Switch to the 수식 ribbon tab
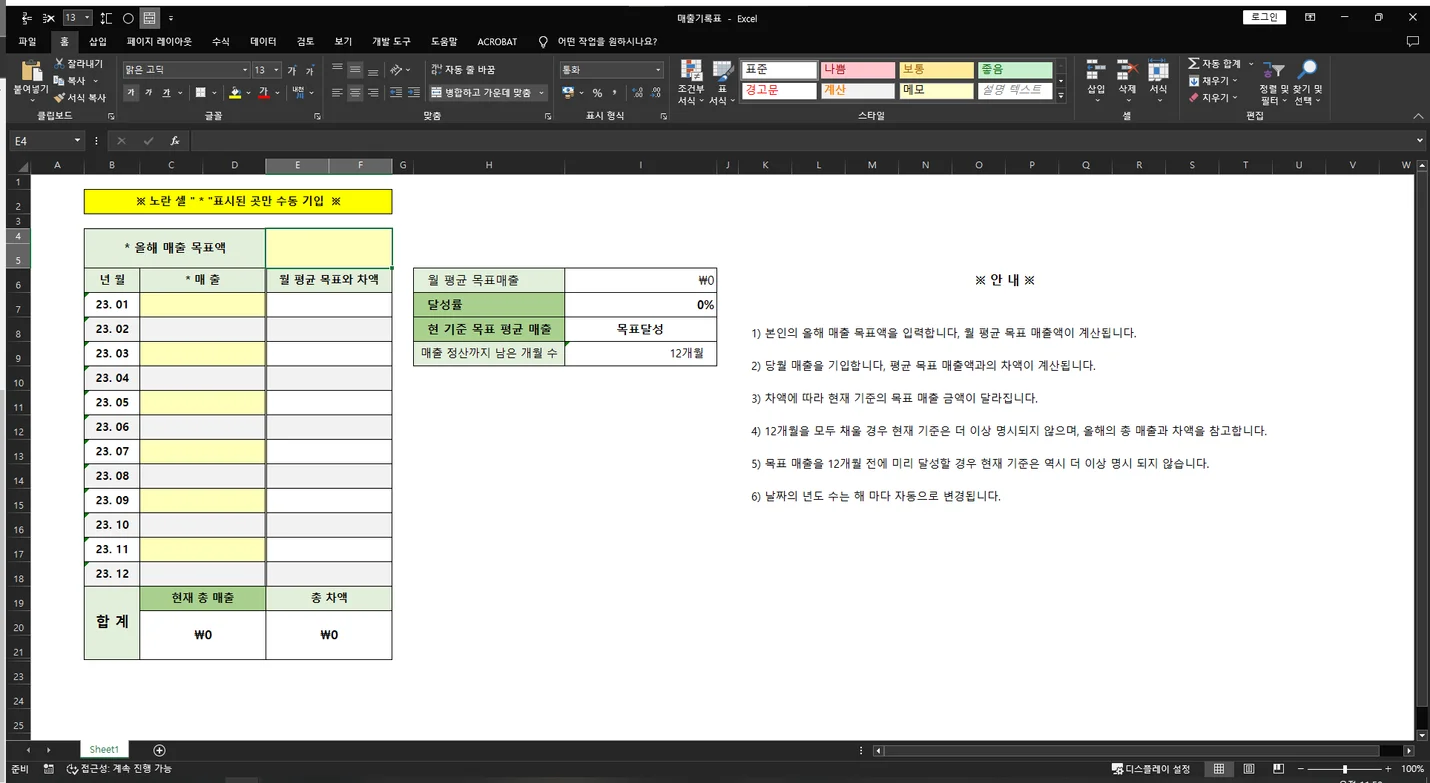This screenshot has height=783, width=1430. click(221, 42)
